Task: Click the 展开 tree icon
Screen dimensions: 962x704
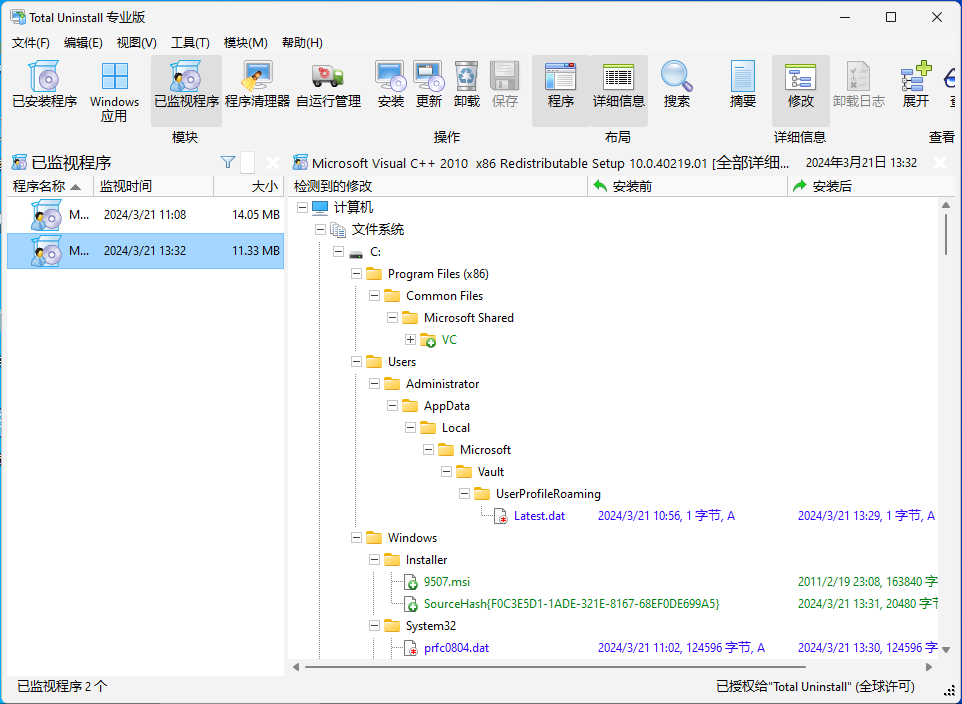Action: coord(916,85)
